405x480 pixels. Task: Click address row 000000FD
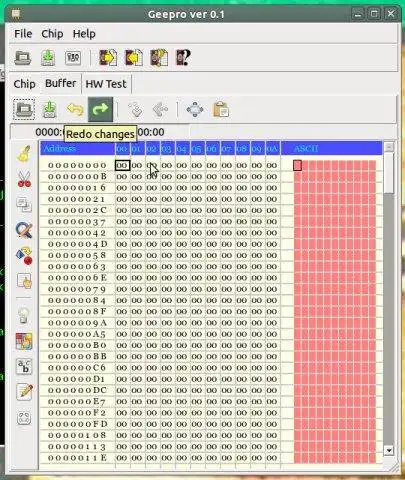[77, 424]
